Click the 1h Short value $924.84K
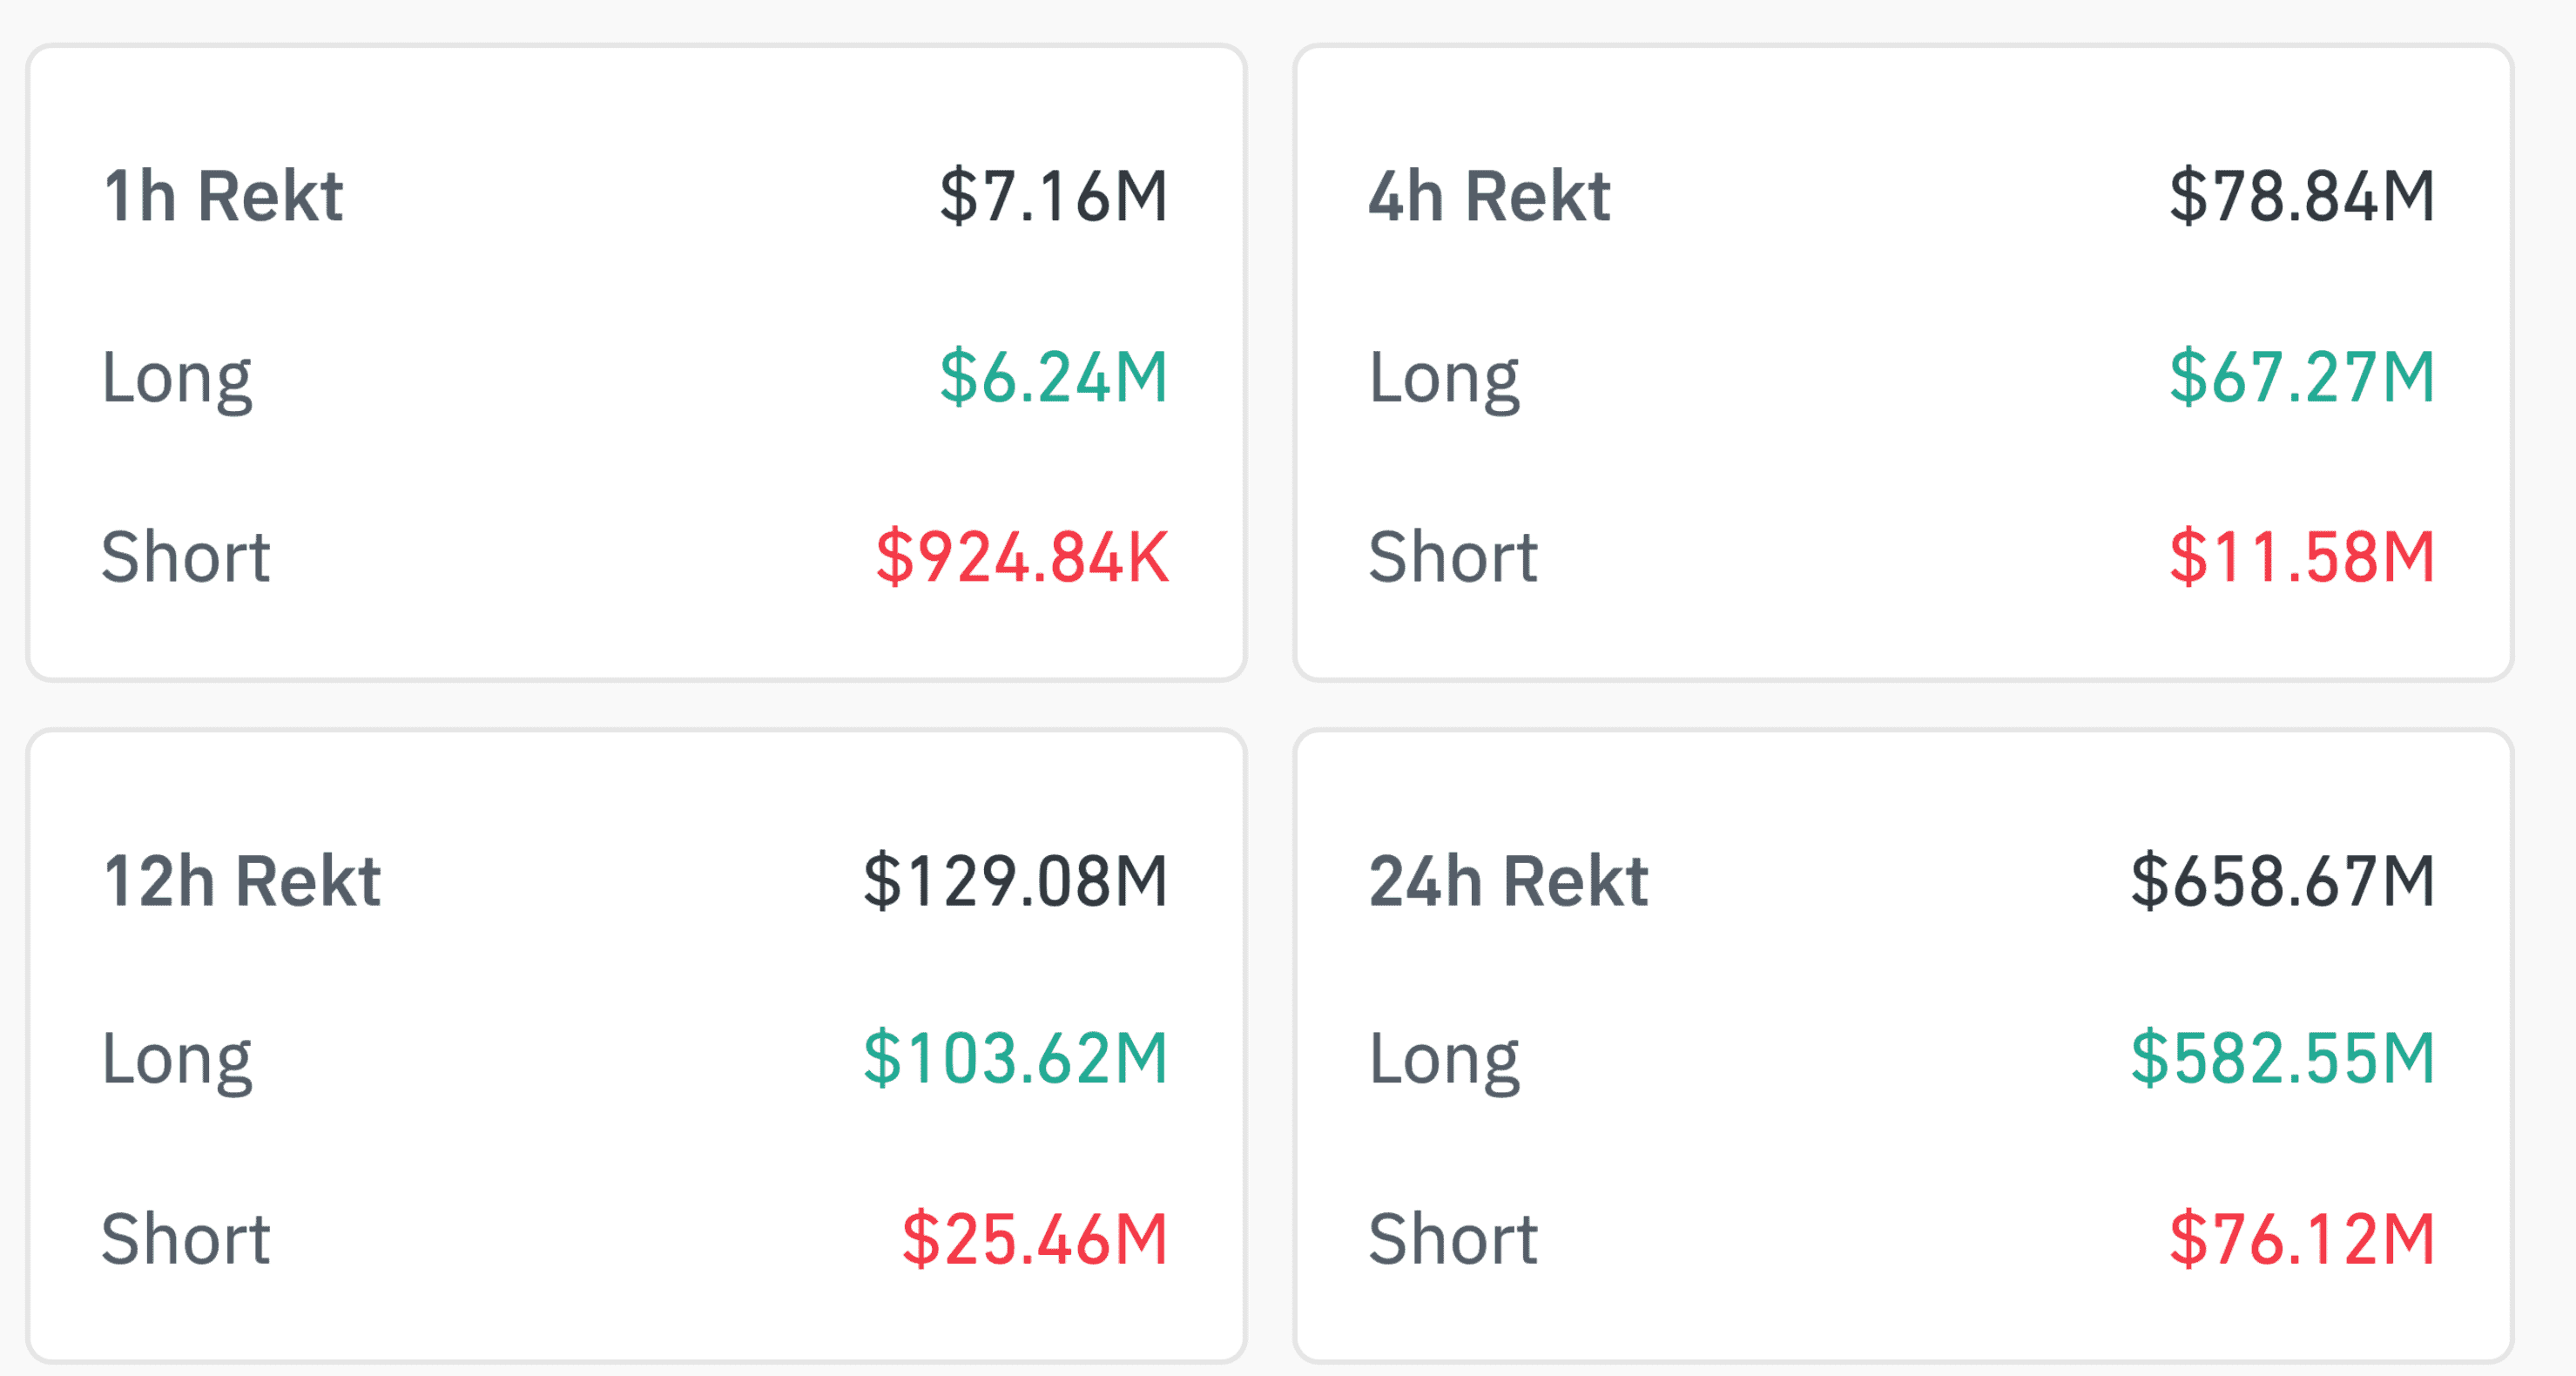Viewport: 2576px width, 1376px height. point(1022,557)
